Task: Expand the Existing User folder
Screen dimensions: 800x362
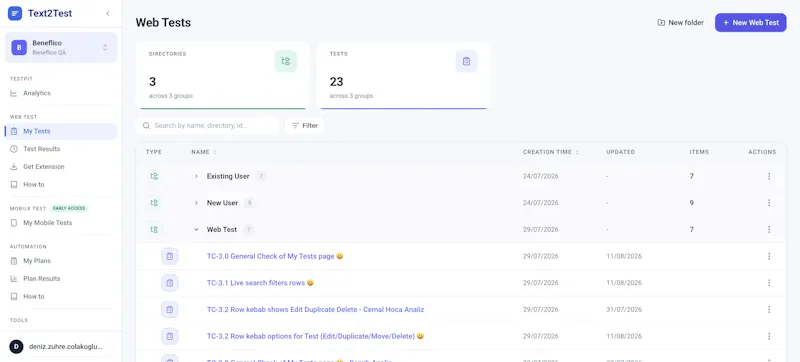Action: click(x=196, y=176)
